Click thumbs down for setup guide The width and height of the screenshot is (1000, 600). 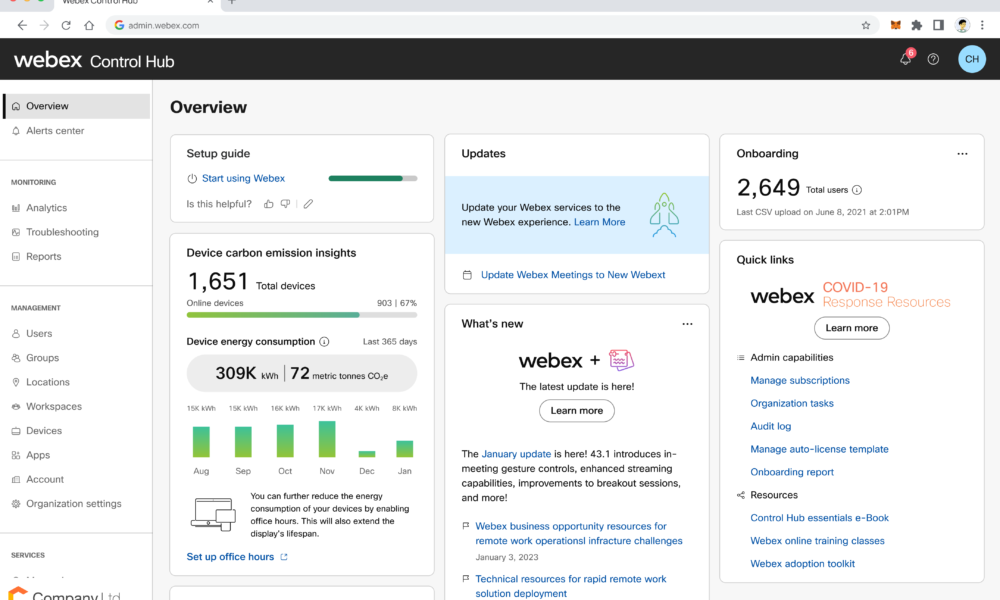click(x=285, y=204)
